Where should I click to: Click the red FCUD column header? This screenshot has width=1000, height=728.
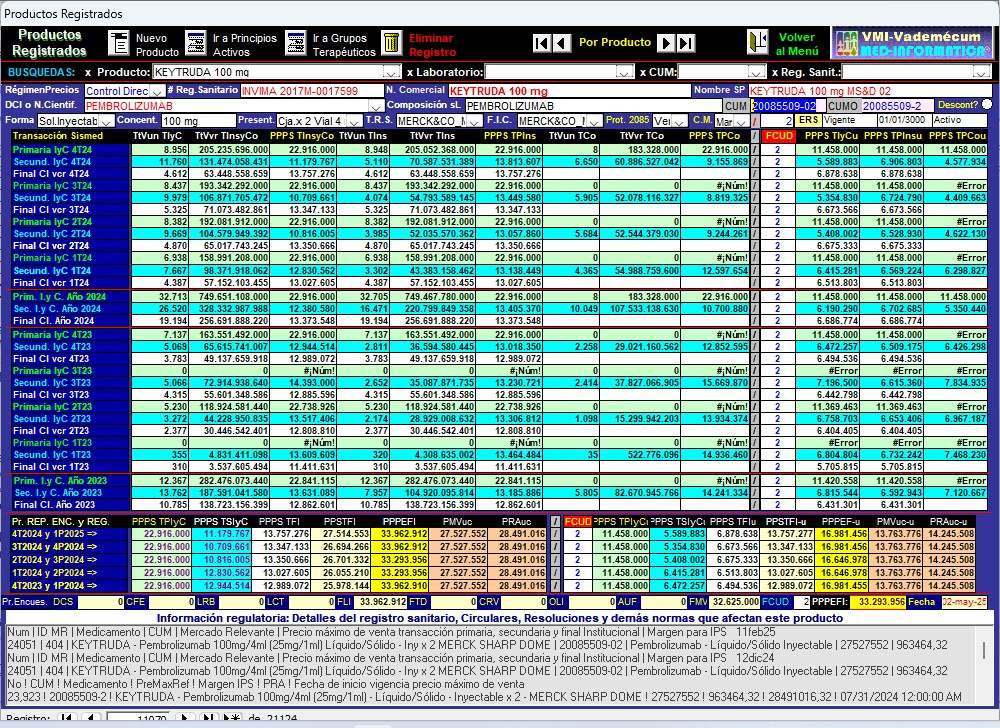[x=779, y=136]
